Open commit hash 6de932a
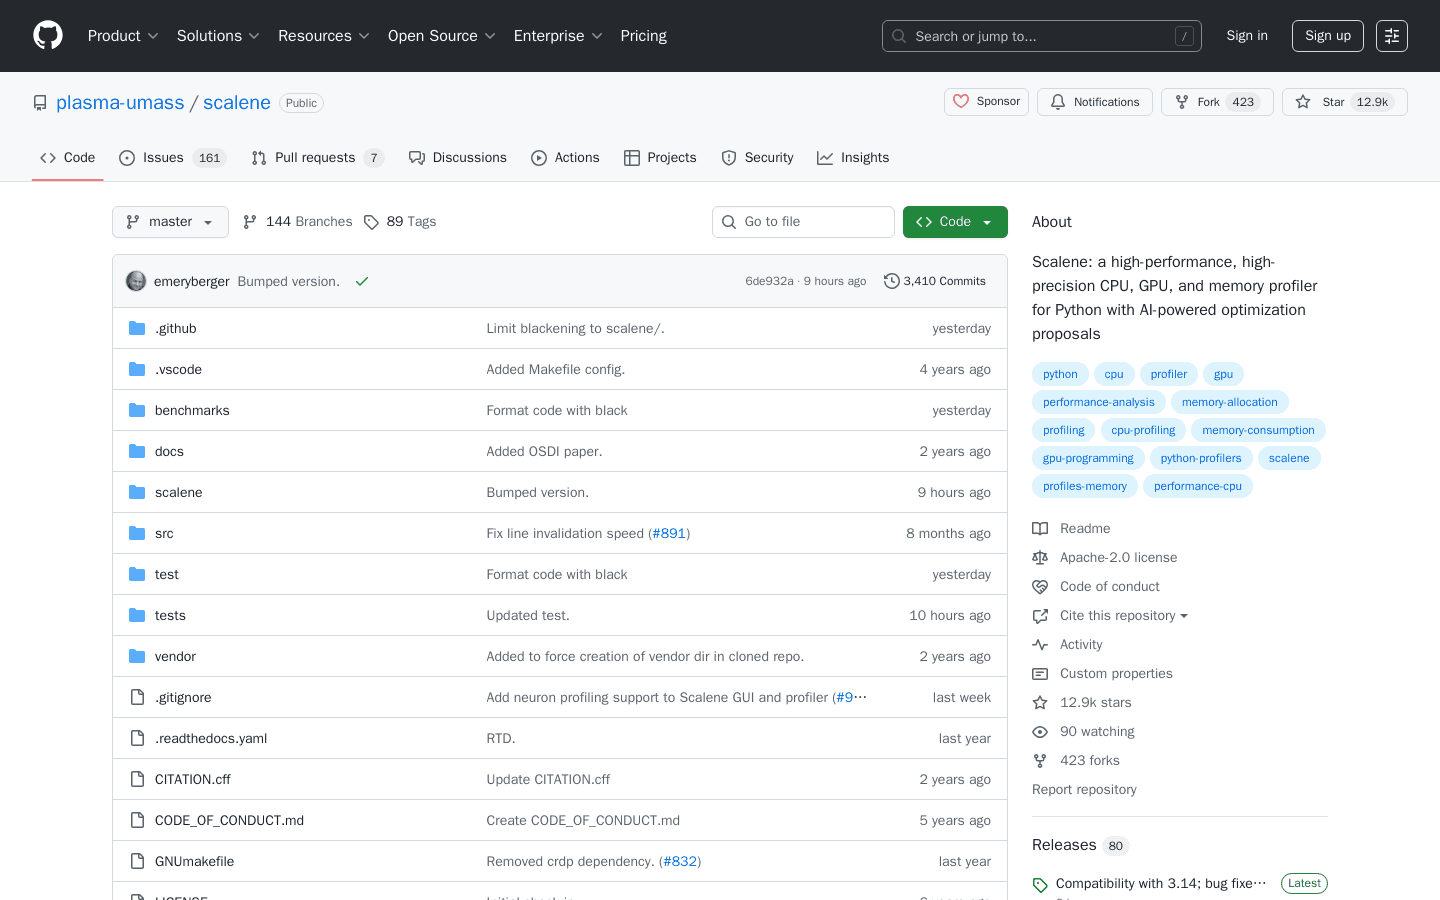1440x900 pixels. tap(769, 281)
